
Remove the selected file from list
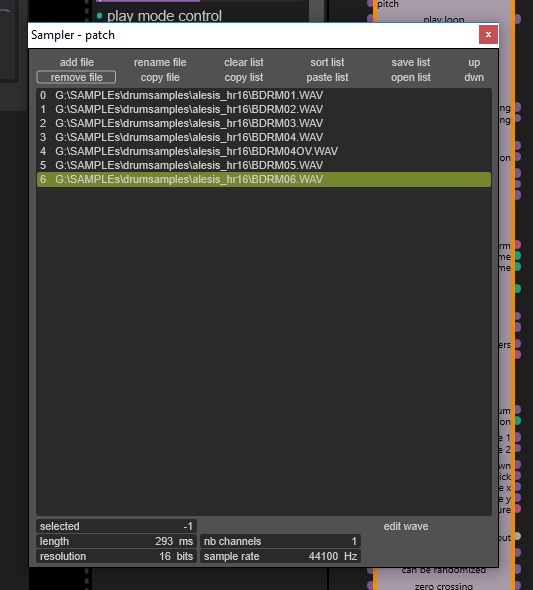pyautogui.click(x=76, y=77)
